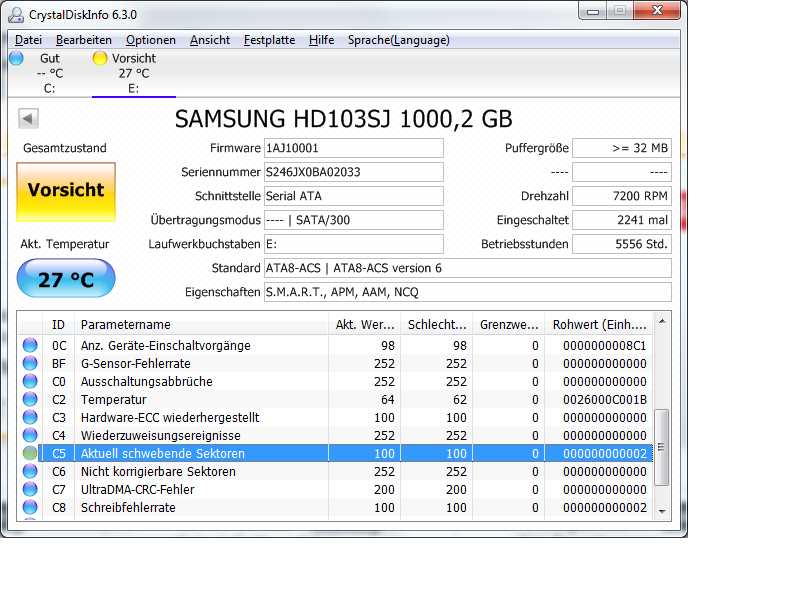Click the Akt. Wer... column header
The height and width of the screenshot is (600, 800).
coord(364,324)
